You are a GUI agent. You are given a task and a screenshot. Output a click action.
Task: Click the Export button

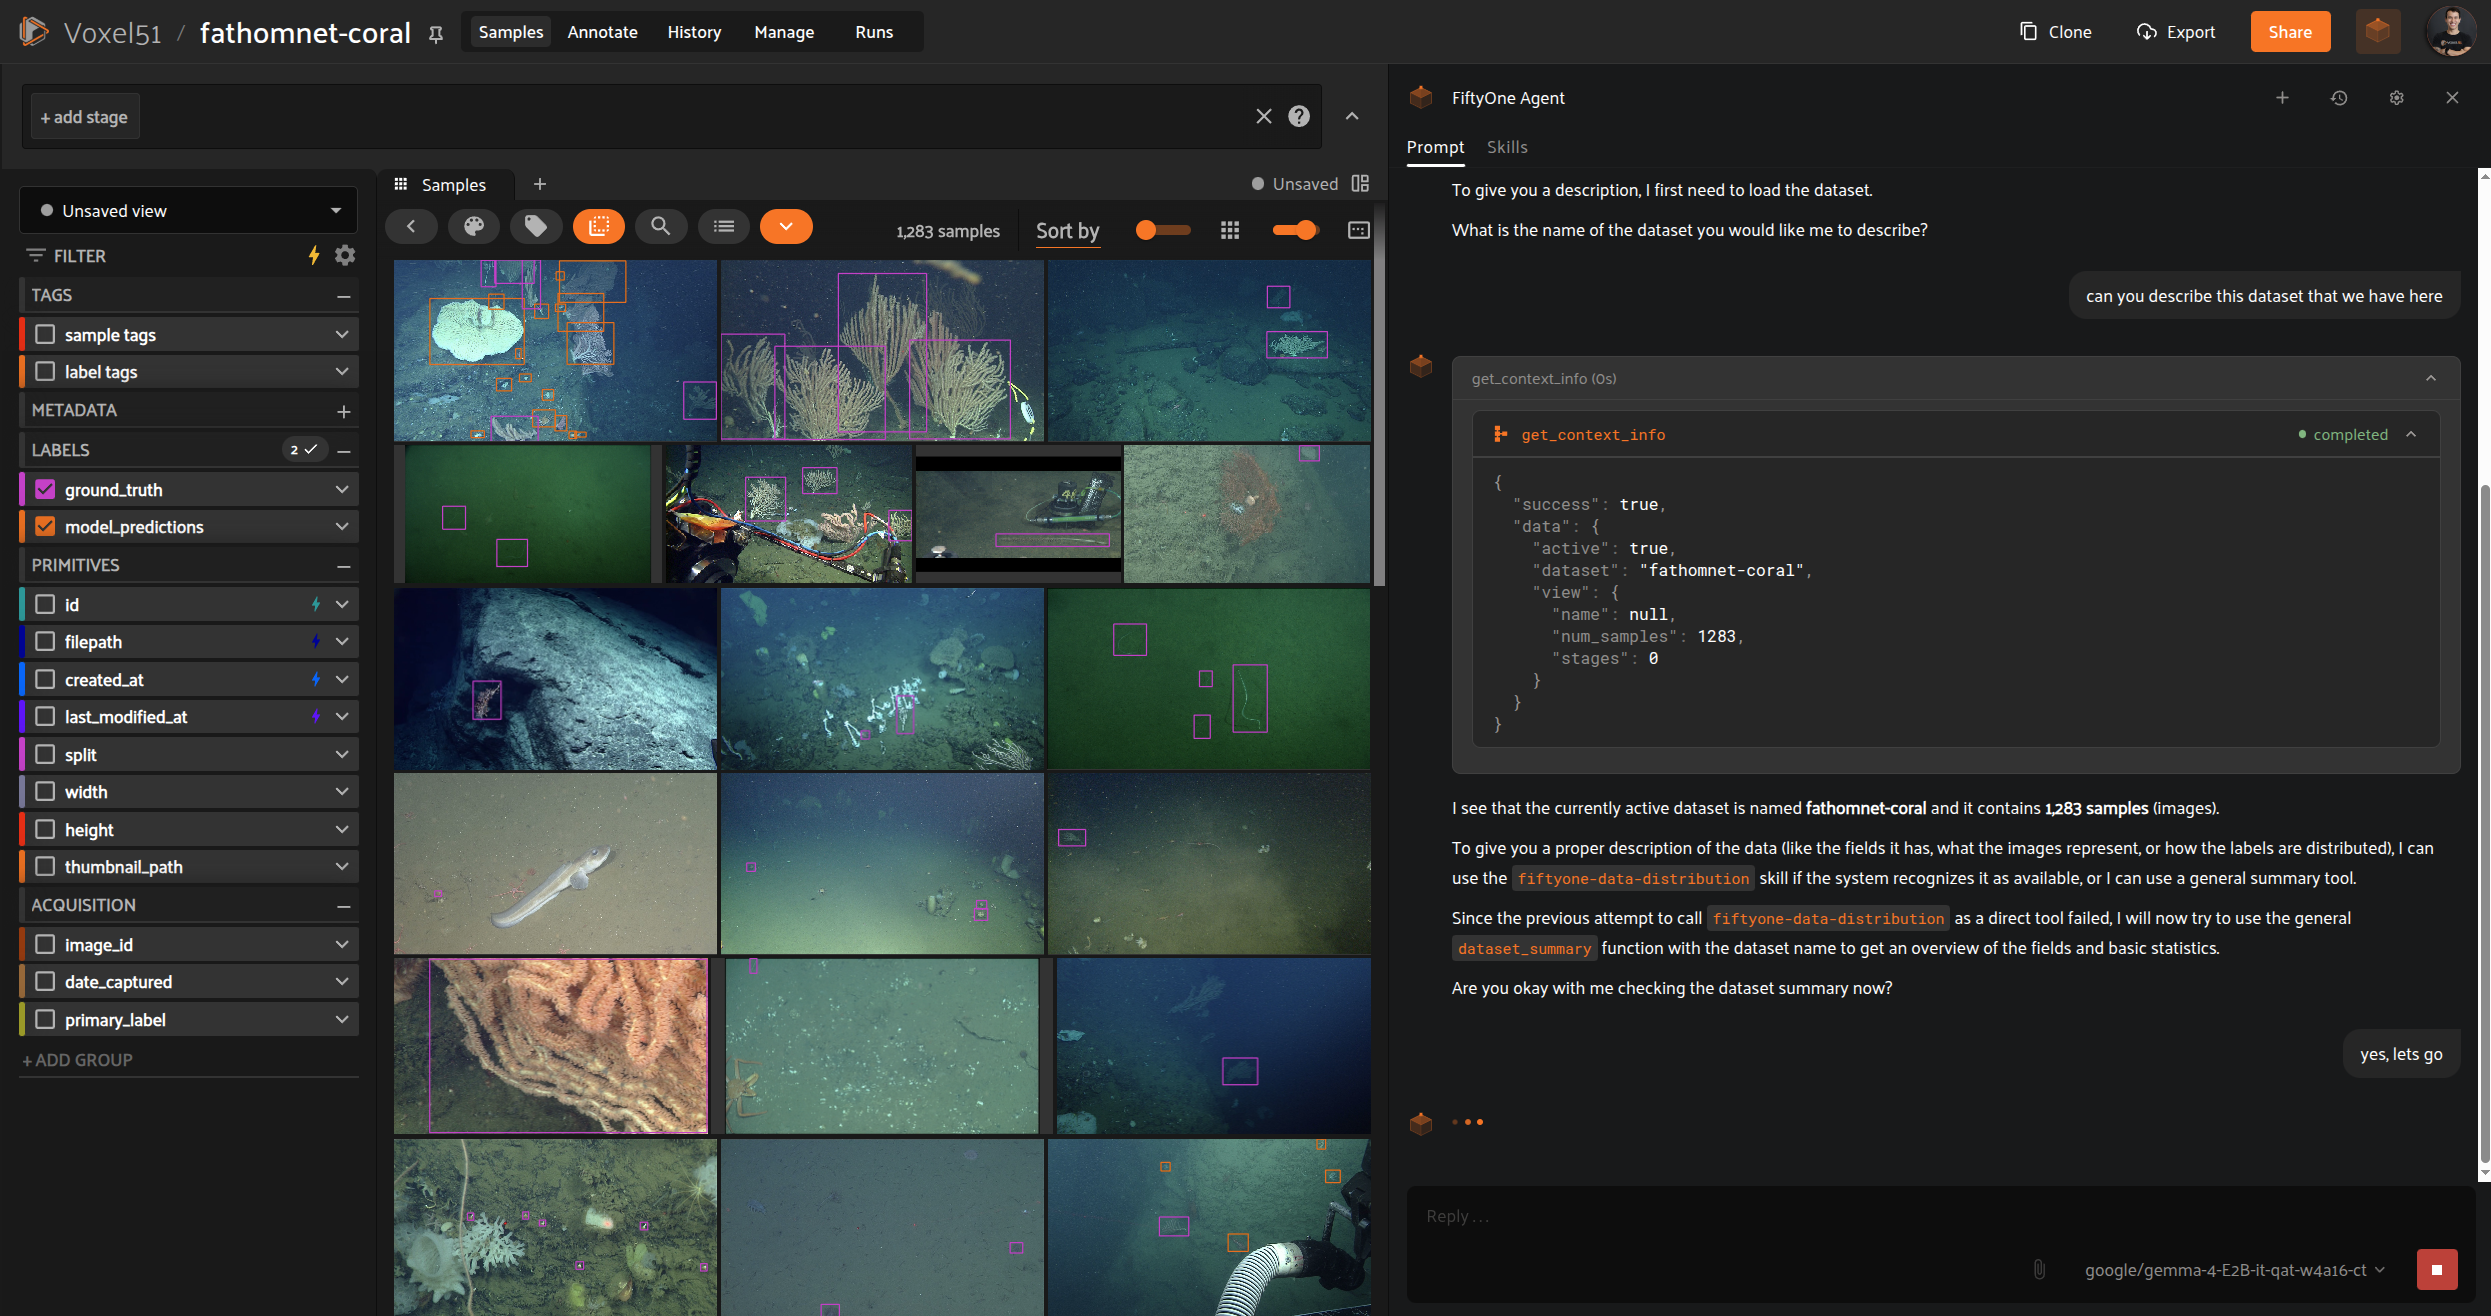tap(2176, 32)
